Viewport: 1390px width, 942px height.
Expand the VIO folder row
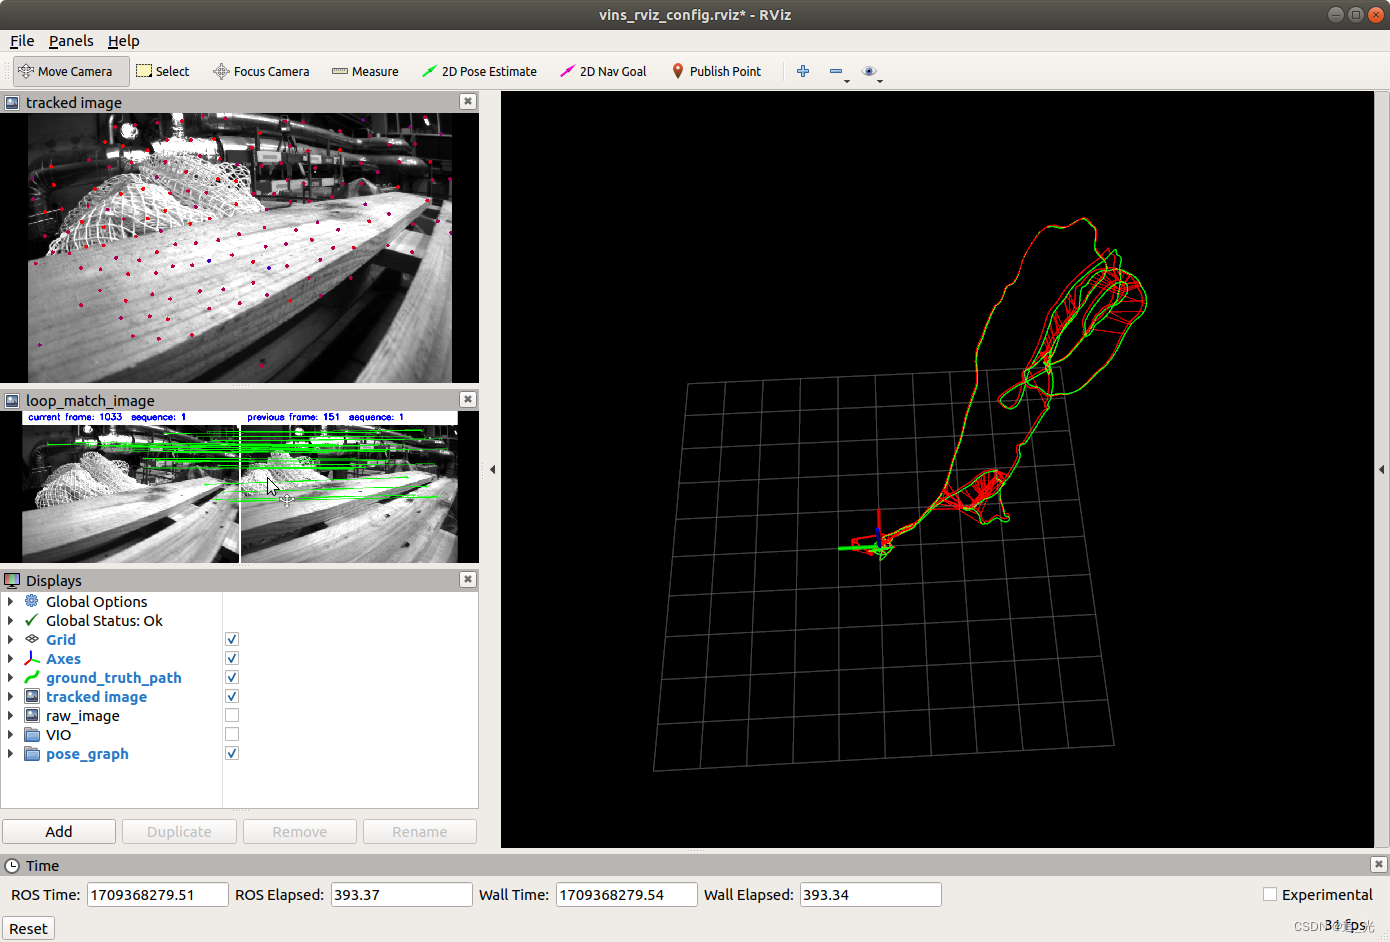pos(10,734)
